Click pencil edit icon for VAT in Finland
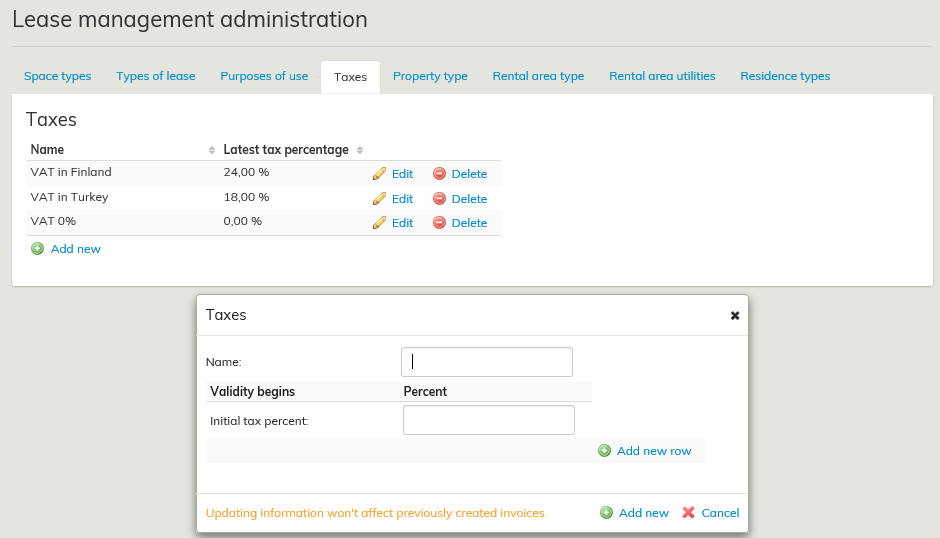Viewport: 940px width, 538px height. (379, 173)
